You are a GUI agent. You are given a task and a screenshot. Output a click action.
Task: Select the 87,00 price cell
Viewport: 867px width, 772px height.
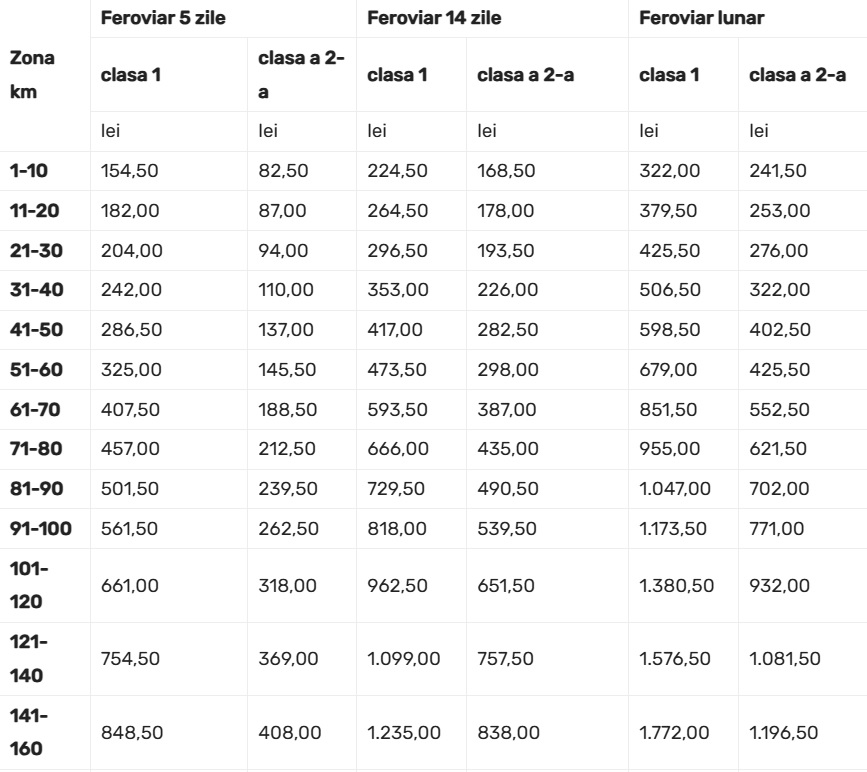[x=284, y=211]
